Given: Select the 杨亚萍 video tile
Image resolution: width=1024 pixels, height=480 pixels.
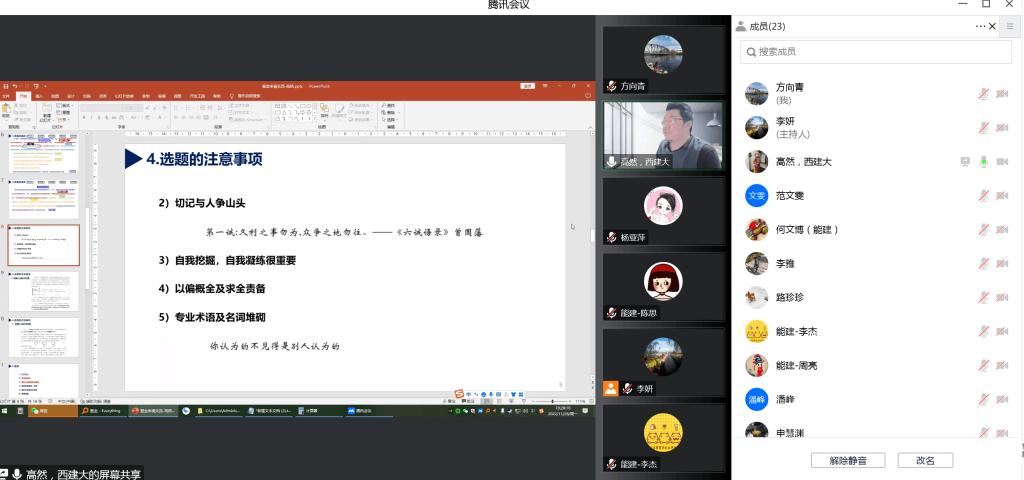Looking at the screenshot, I should [x=663, y=212].
